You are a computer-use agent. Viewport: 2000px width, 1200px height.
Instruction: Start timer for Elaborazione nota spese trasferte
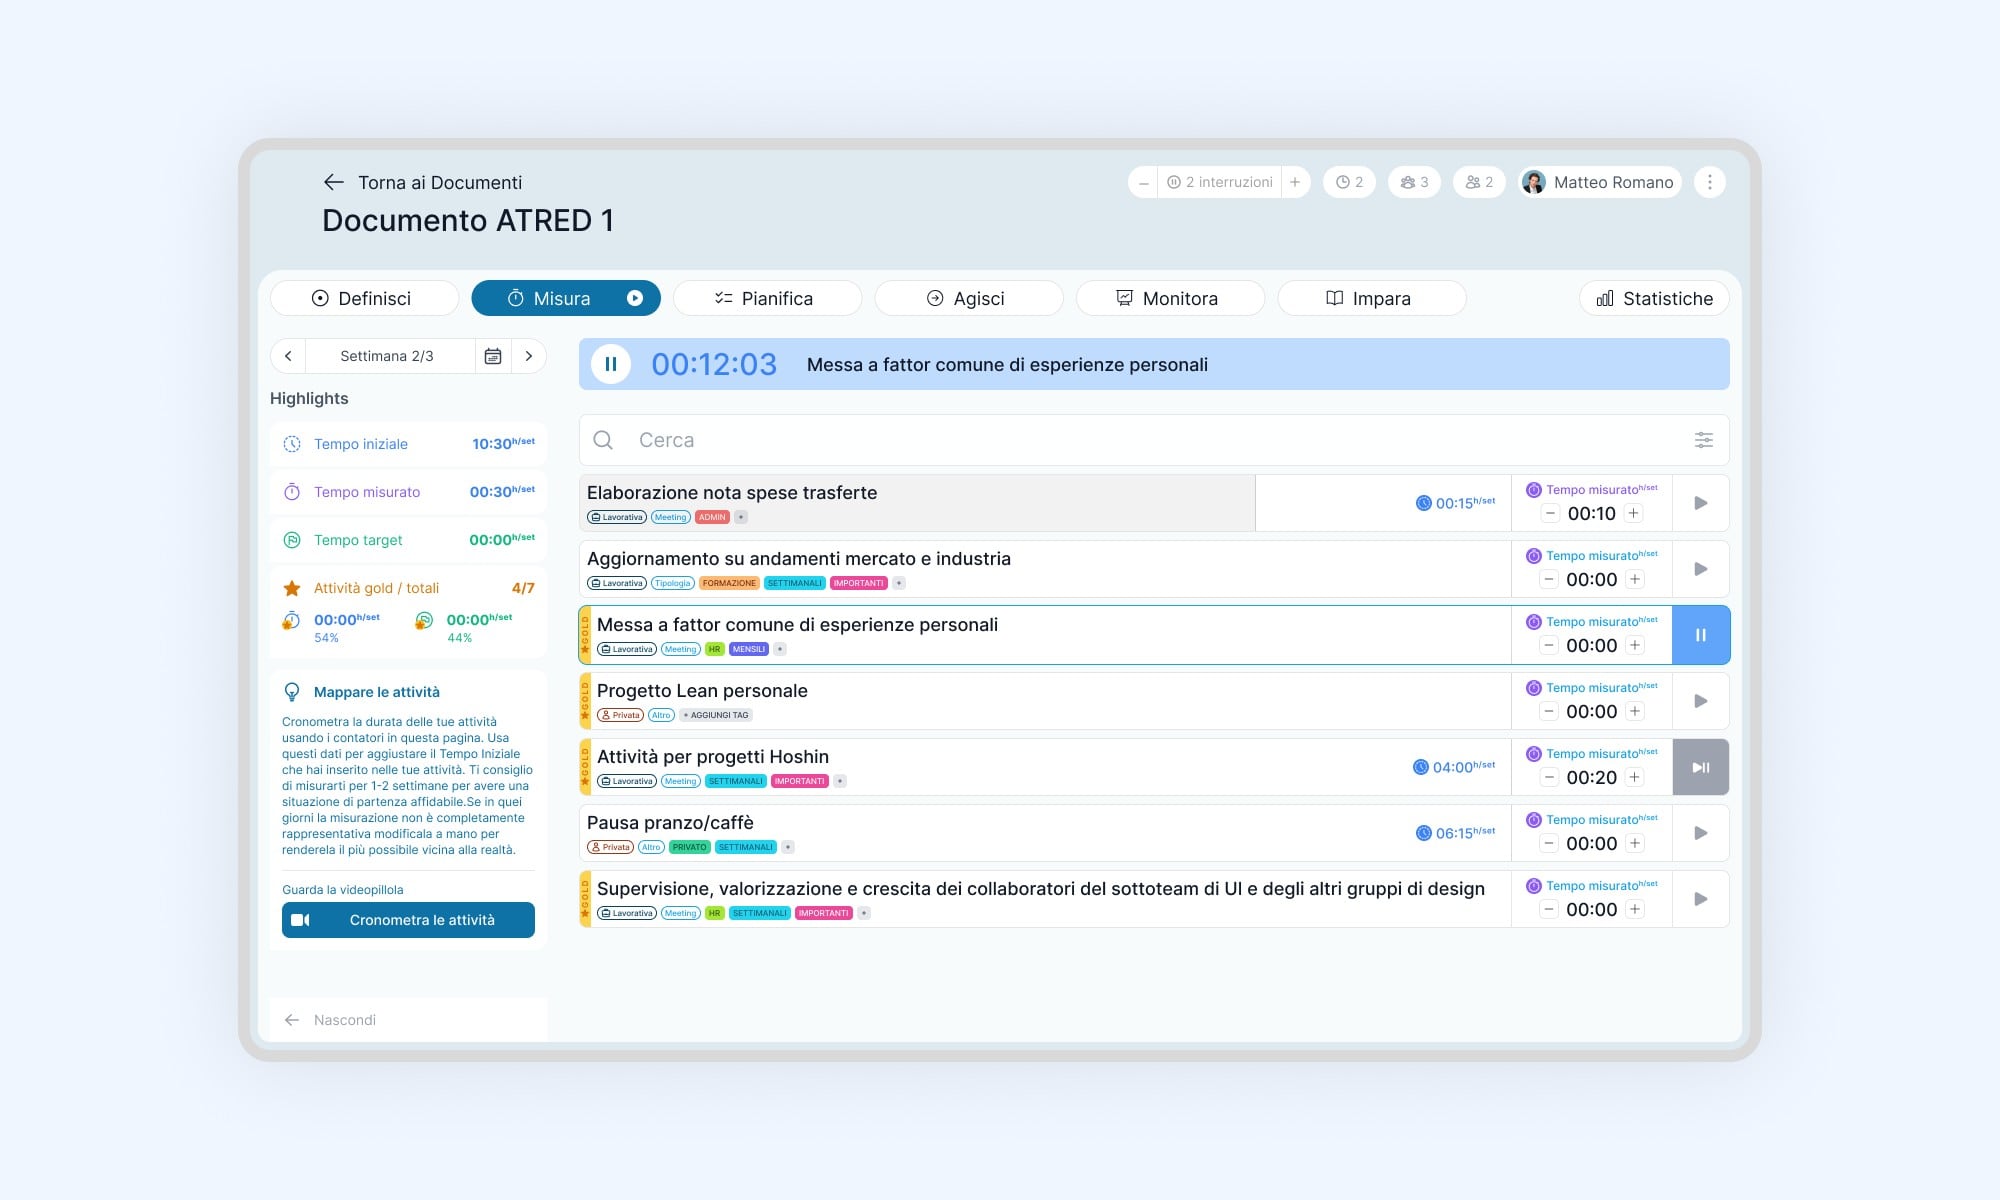point(1700,503)
